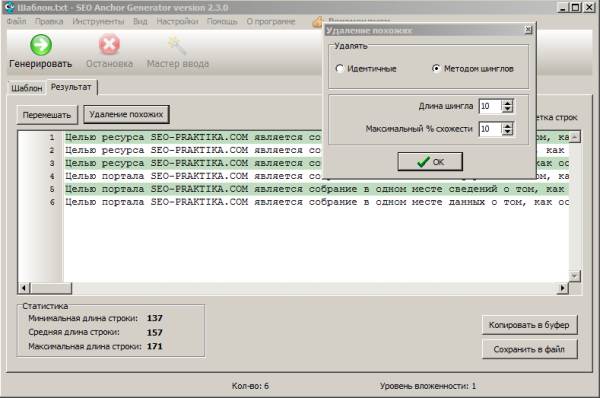Confirm the dialog with OK
The width and height of the screenshot is (600, 398).
(430, 162)
